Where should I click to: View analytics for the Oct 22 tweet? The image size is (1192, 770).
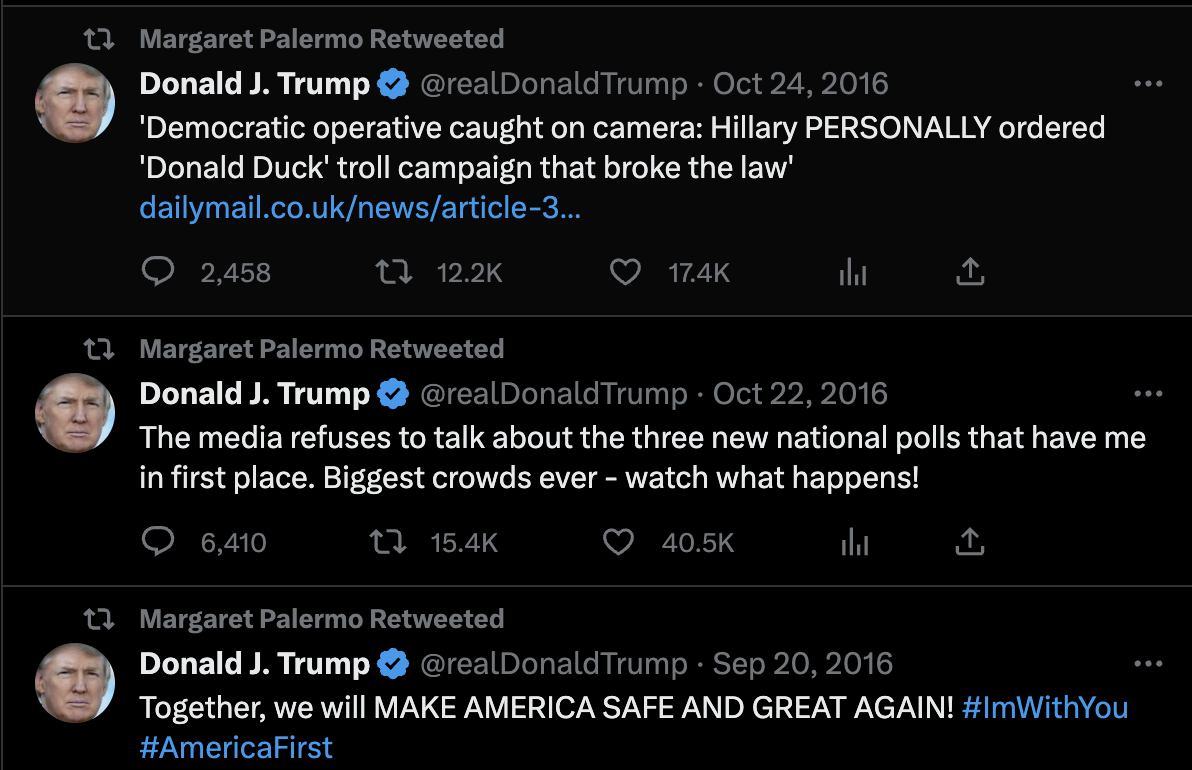(853, 542)
